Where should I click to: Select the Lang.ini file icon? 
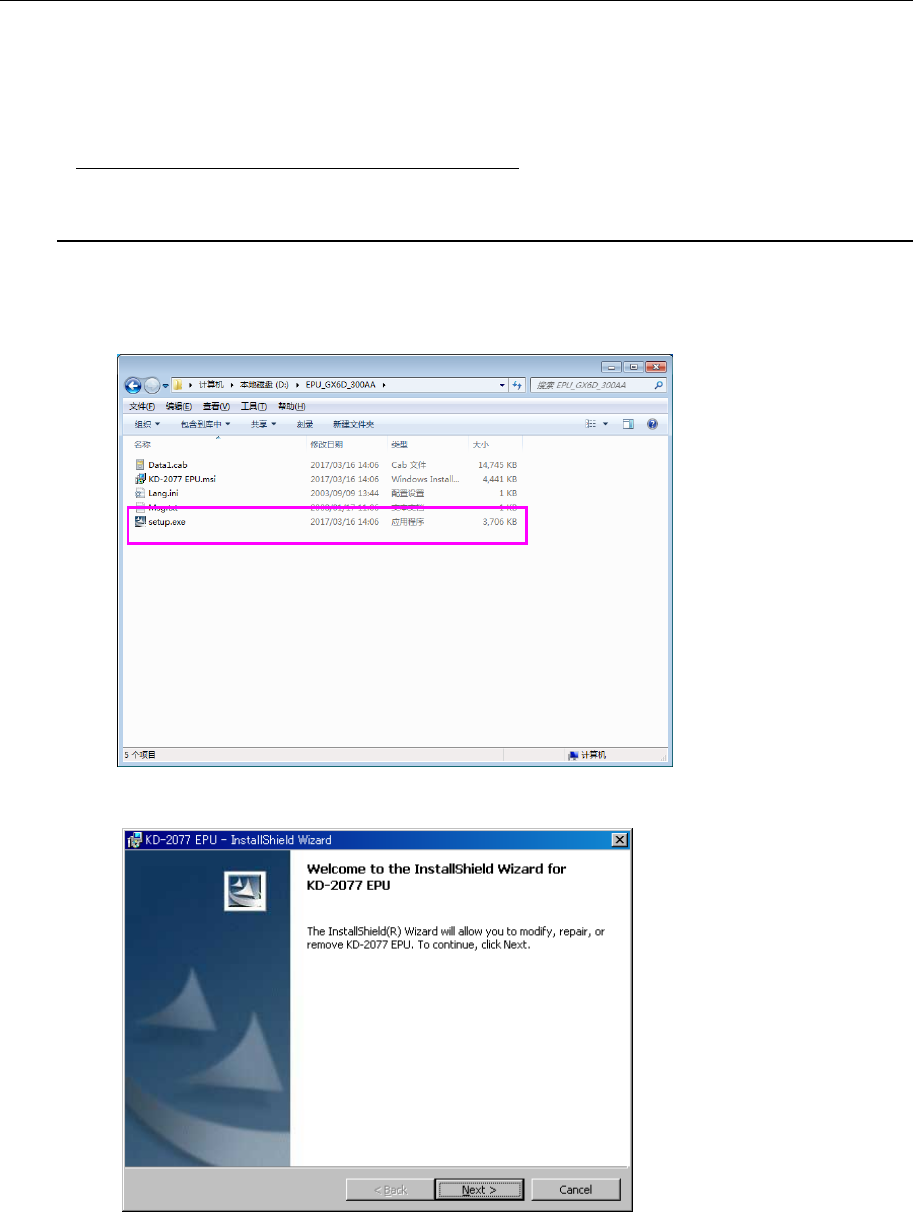click(x=140, y=493)
